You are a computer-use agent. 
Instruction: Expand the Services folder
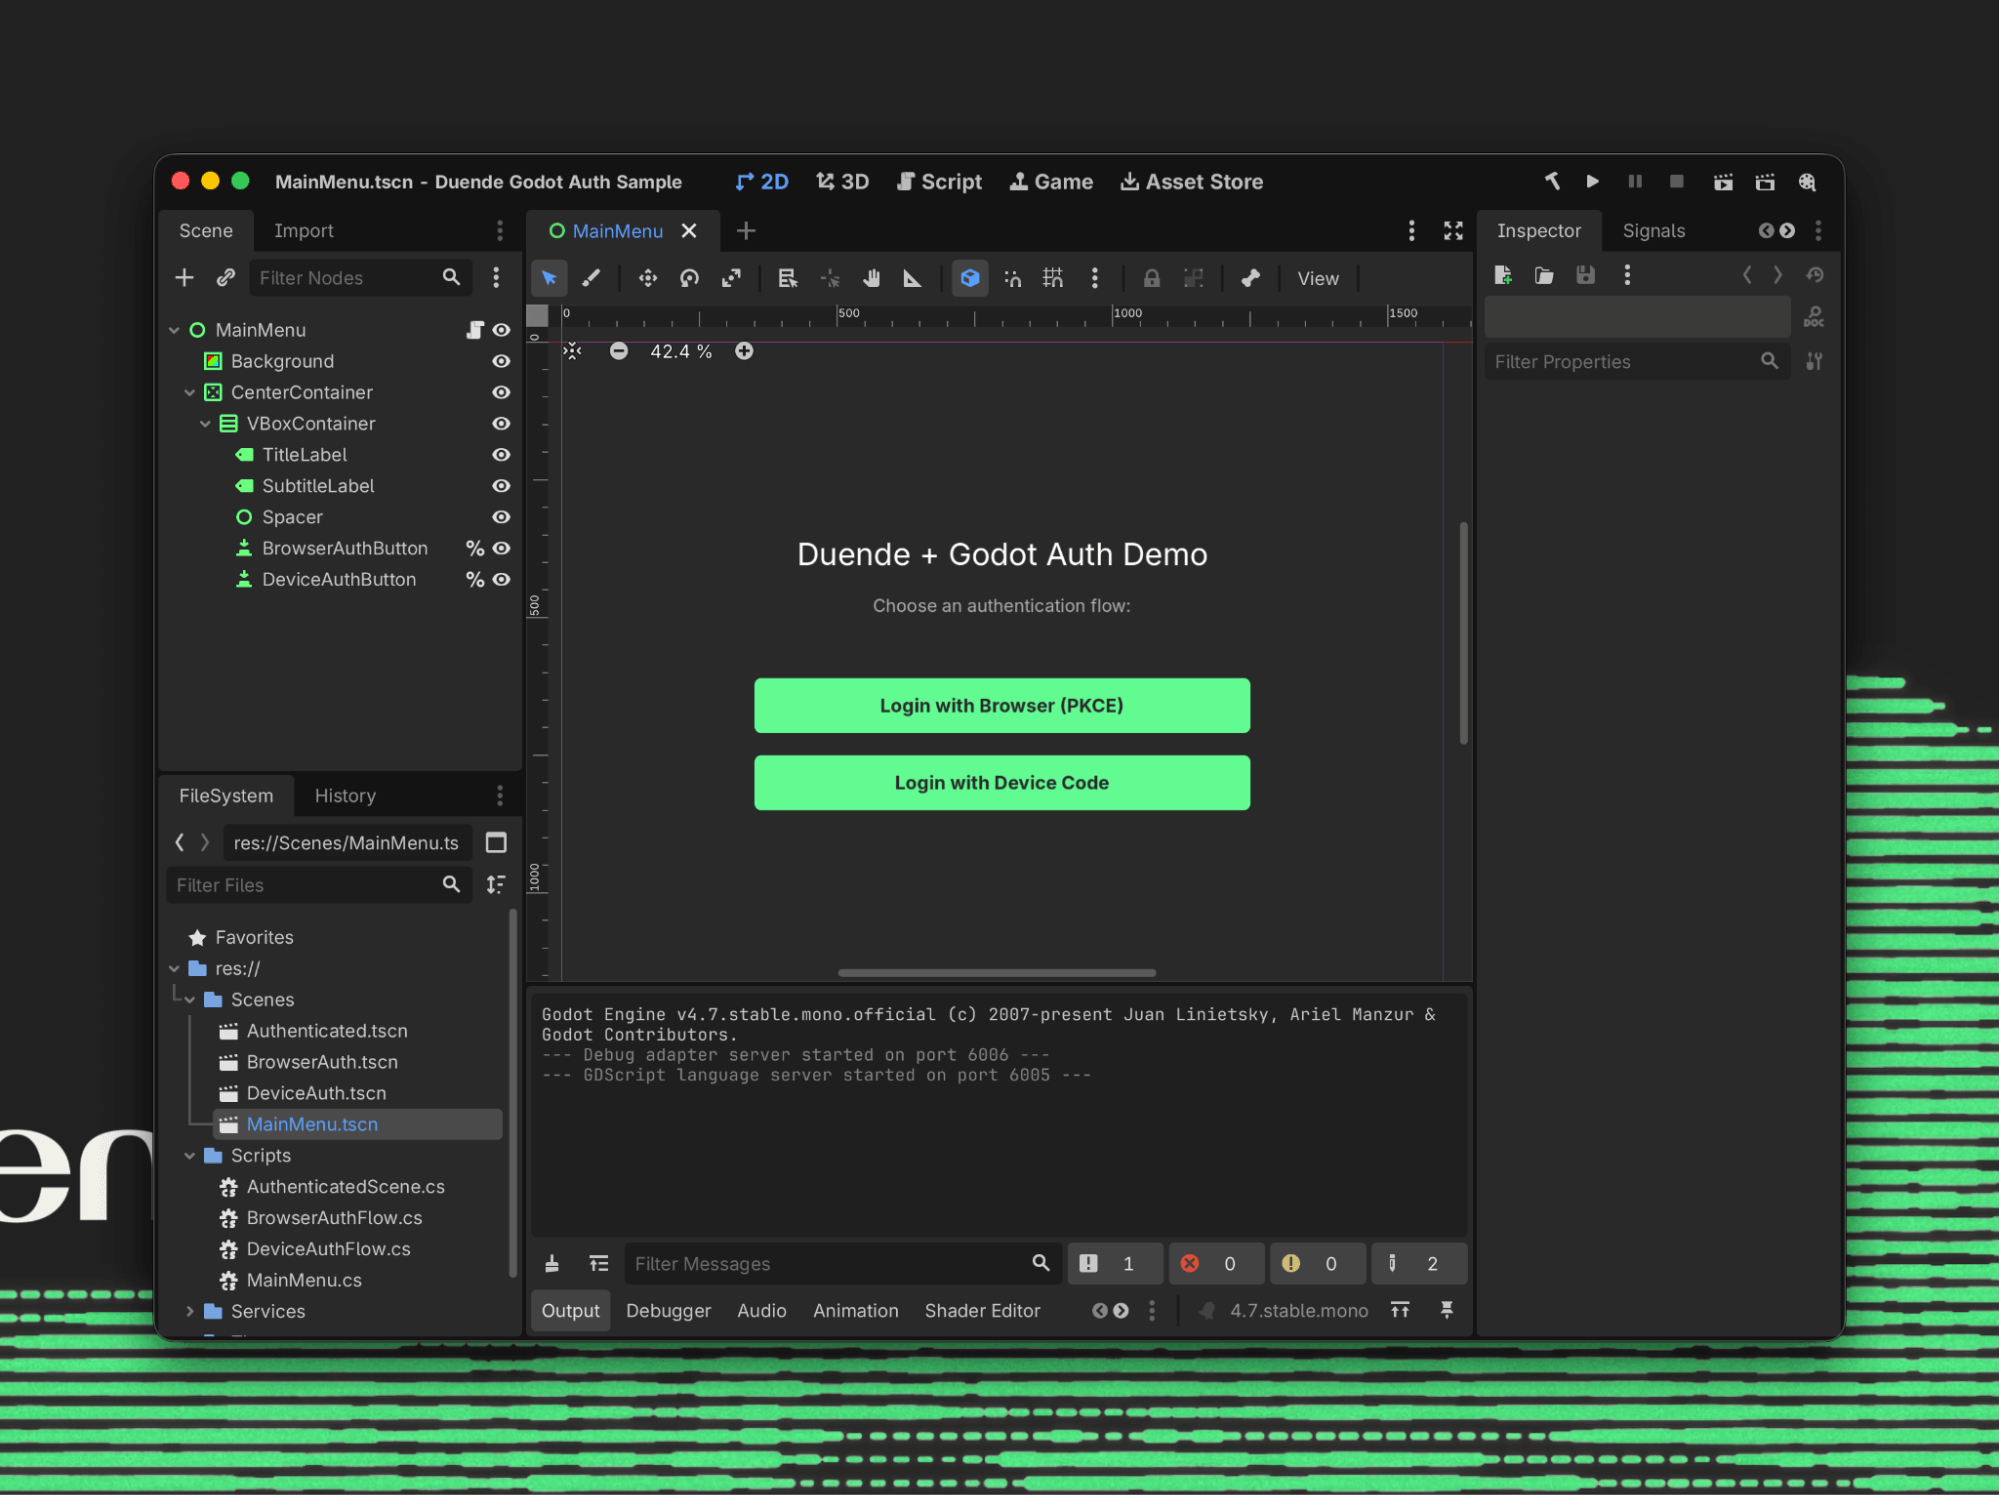190,1311
